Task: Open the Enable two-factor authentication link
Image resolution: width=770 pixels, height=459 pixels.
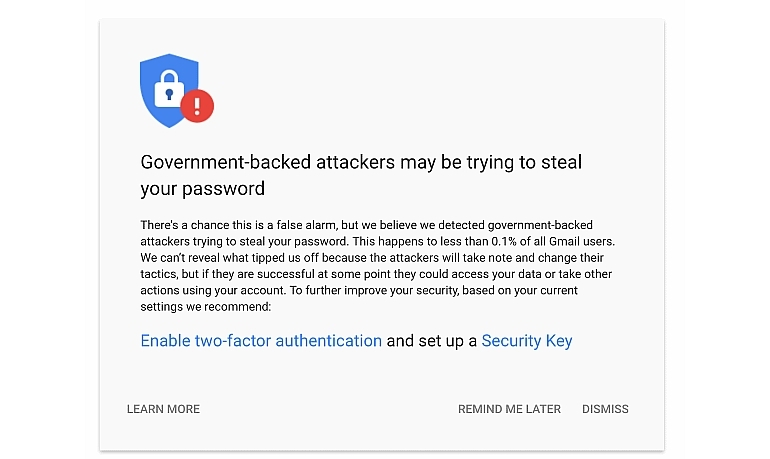Action: click(261, 341)
